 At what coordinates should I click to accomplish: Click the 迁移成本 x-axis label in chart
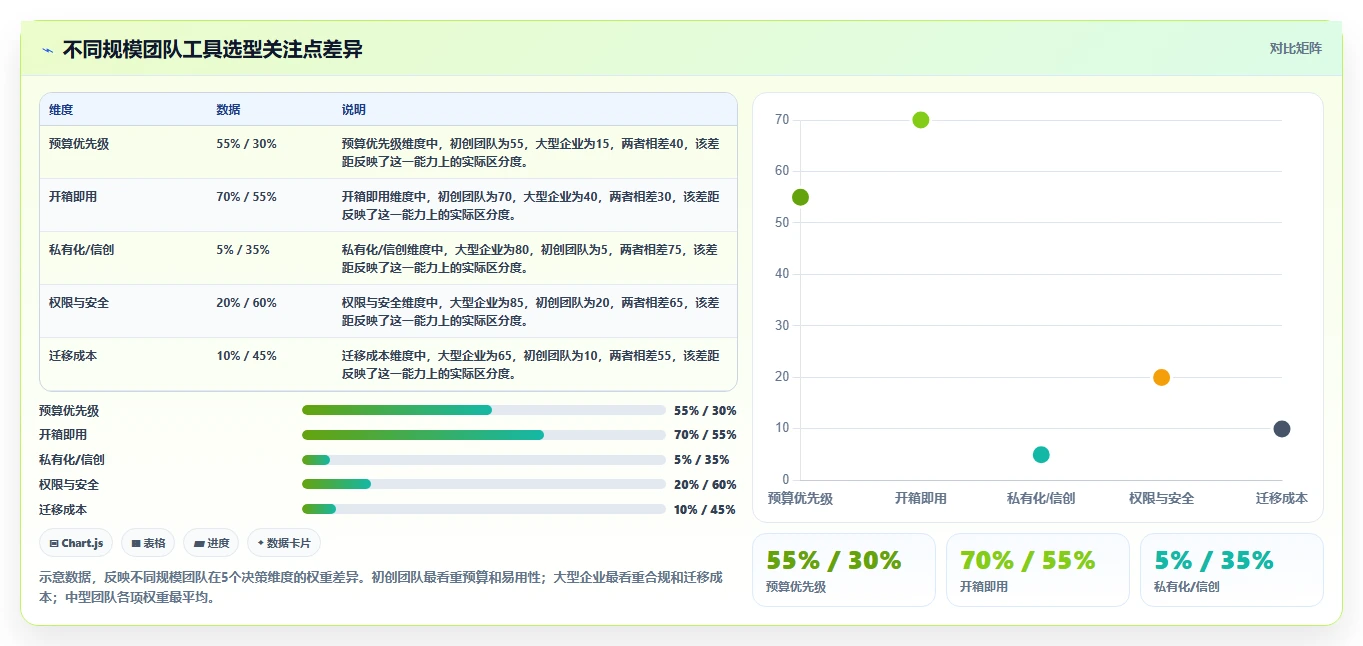coord(1282,498)
